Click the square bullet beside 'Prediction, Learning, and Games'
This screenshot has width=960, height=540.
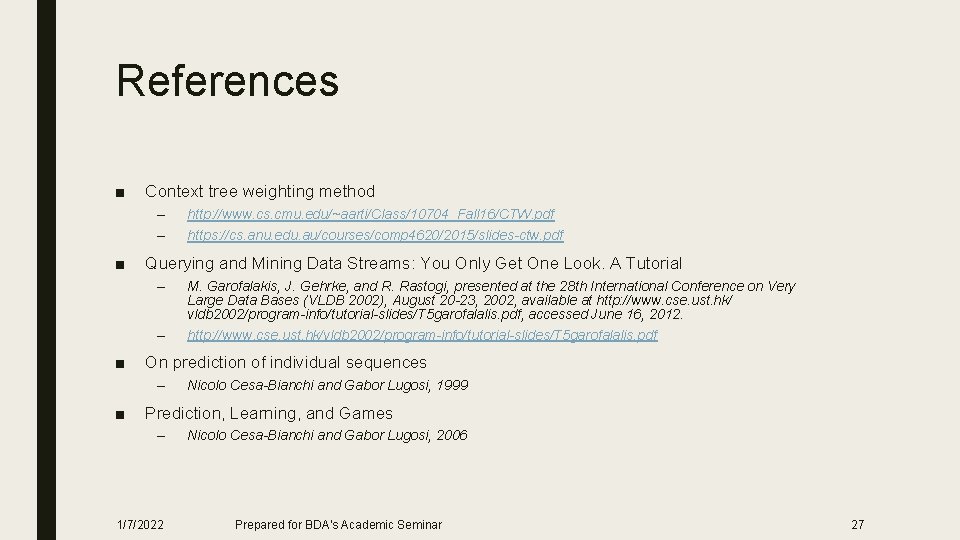click(x=120, y=414)
